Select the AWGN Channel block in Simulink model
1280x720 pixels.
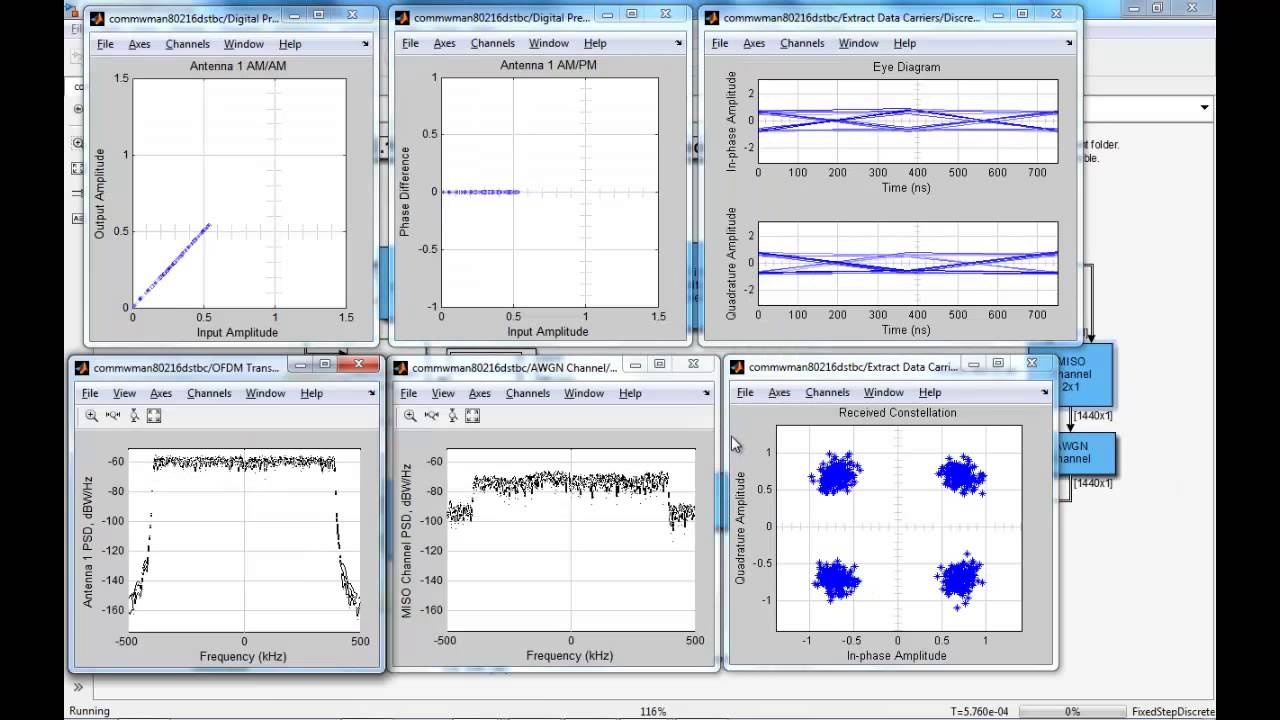pyautogui.click(x=1086, y=453)
